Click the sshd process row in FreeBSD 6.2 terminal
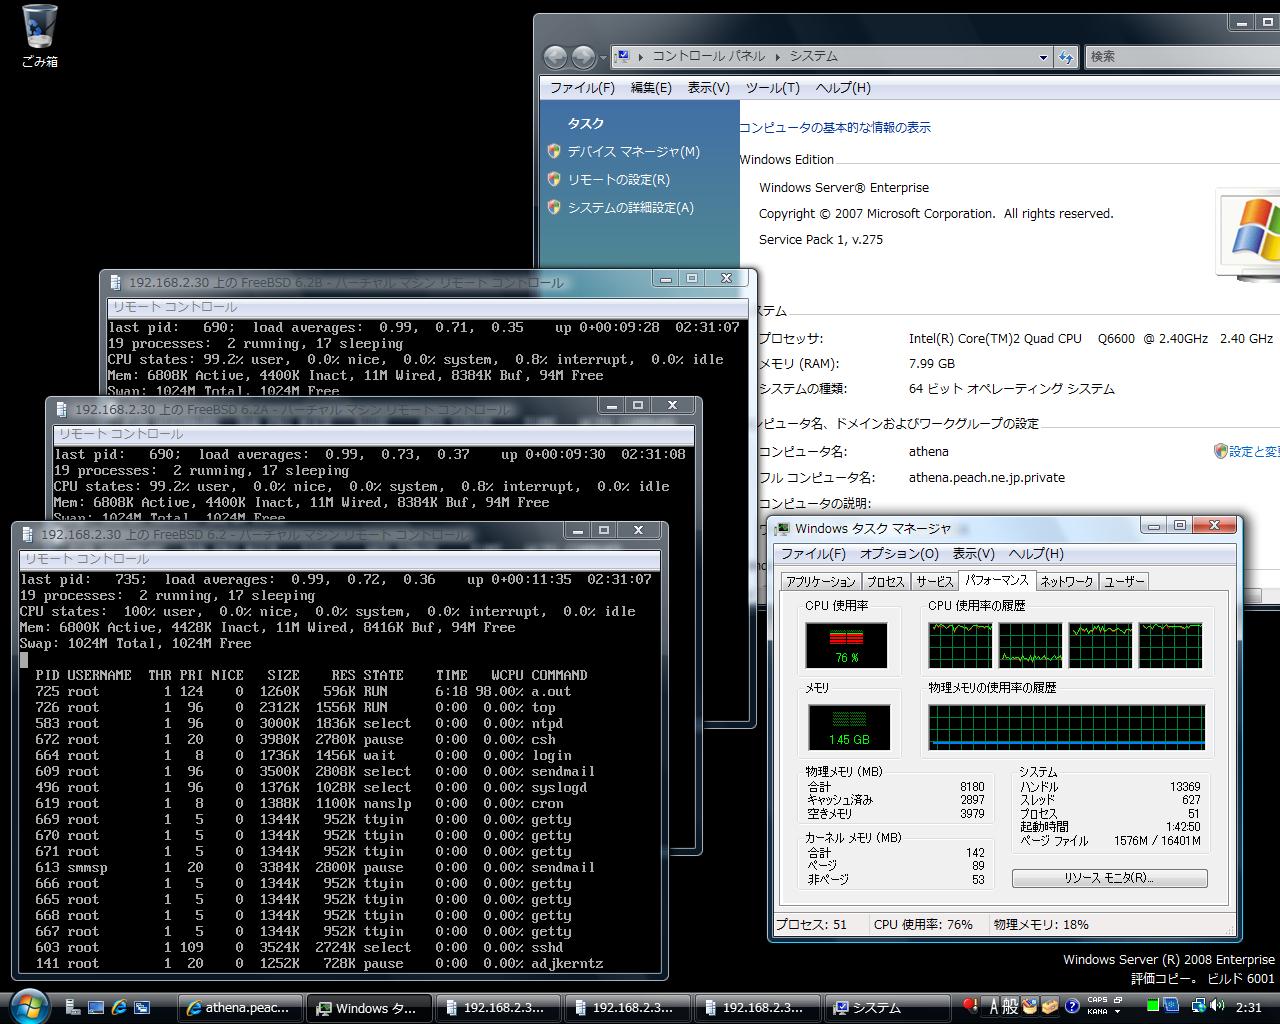Viewport: 1280px width, 1024px height. 310,947
